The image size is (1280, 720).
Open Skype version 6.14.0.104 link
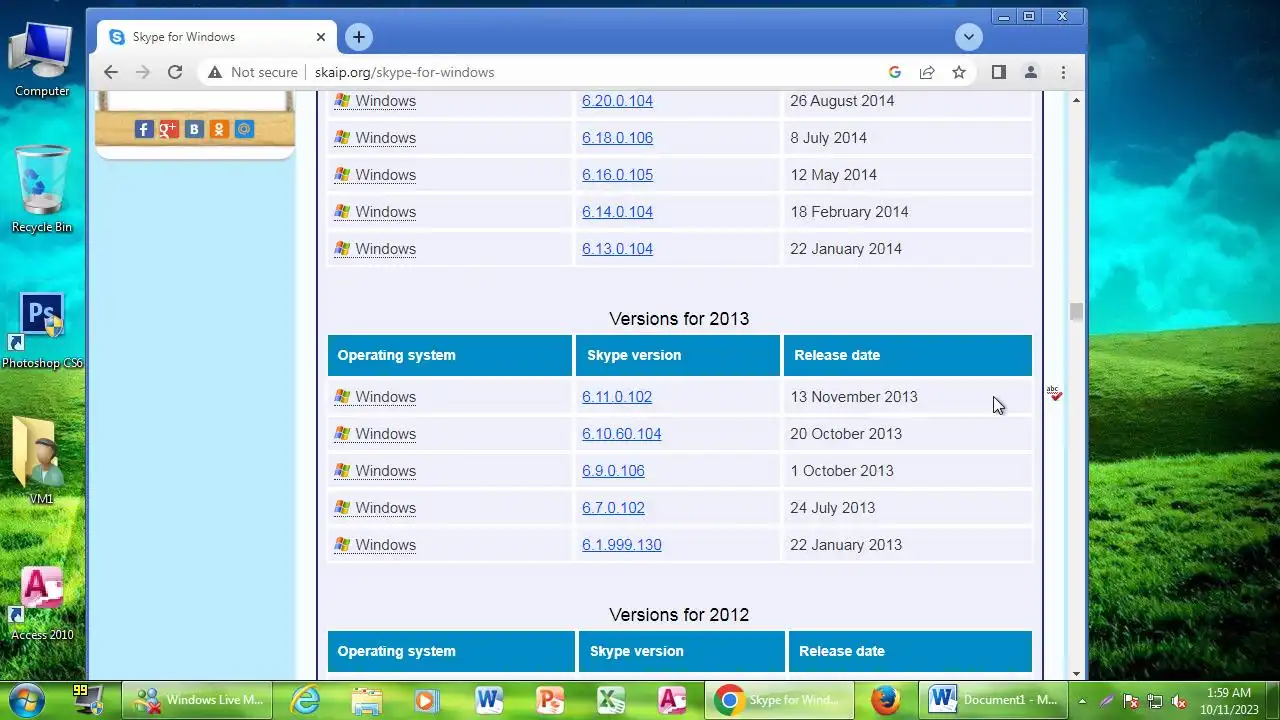click(x=617, y=212)
